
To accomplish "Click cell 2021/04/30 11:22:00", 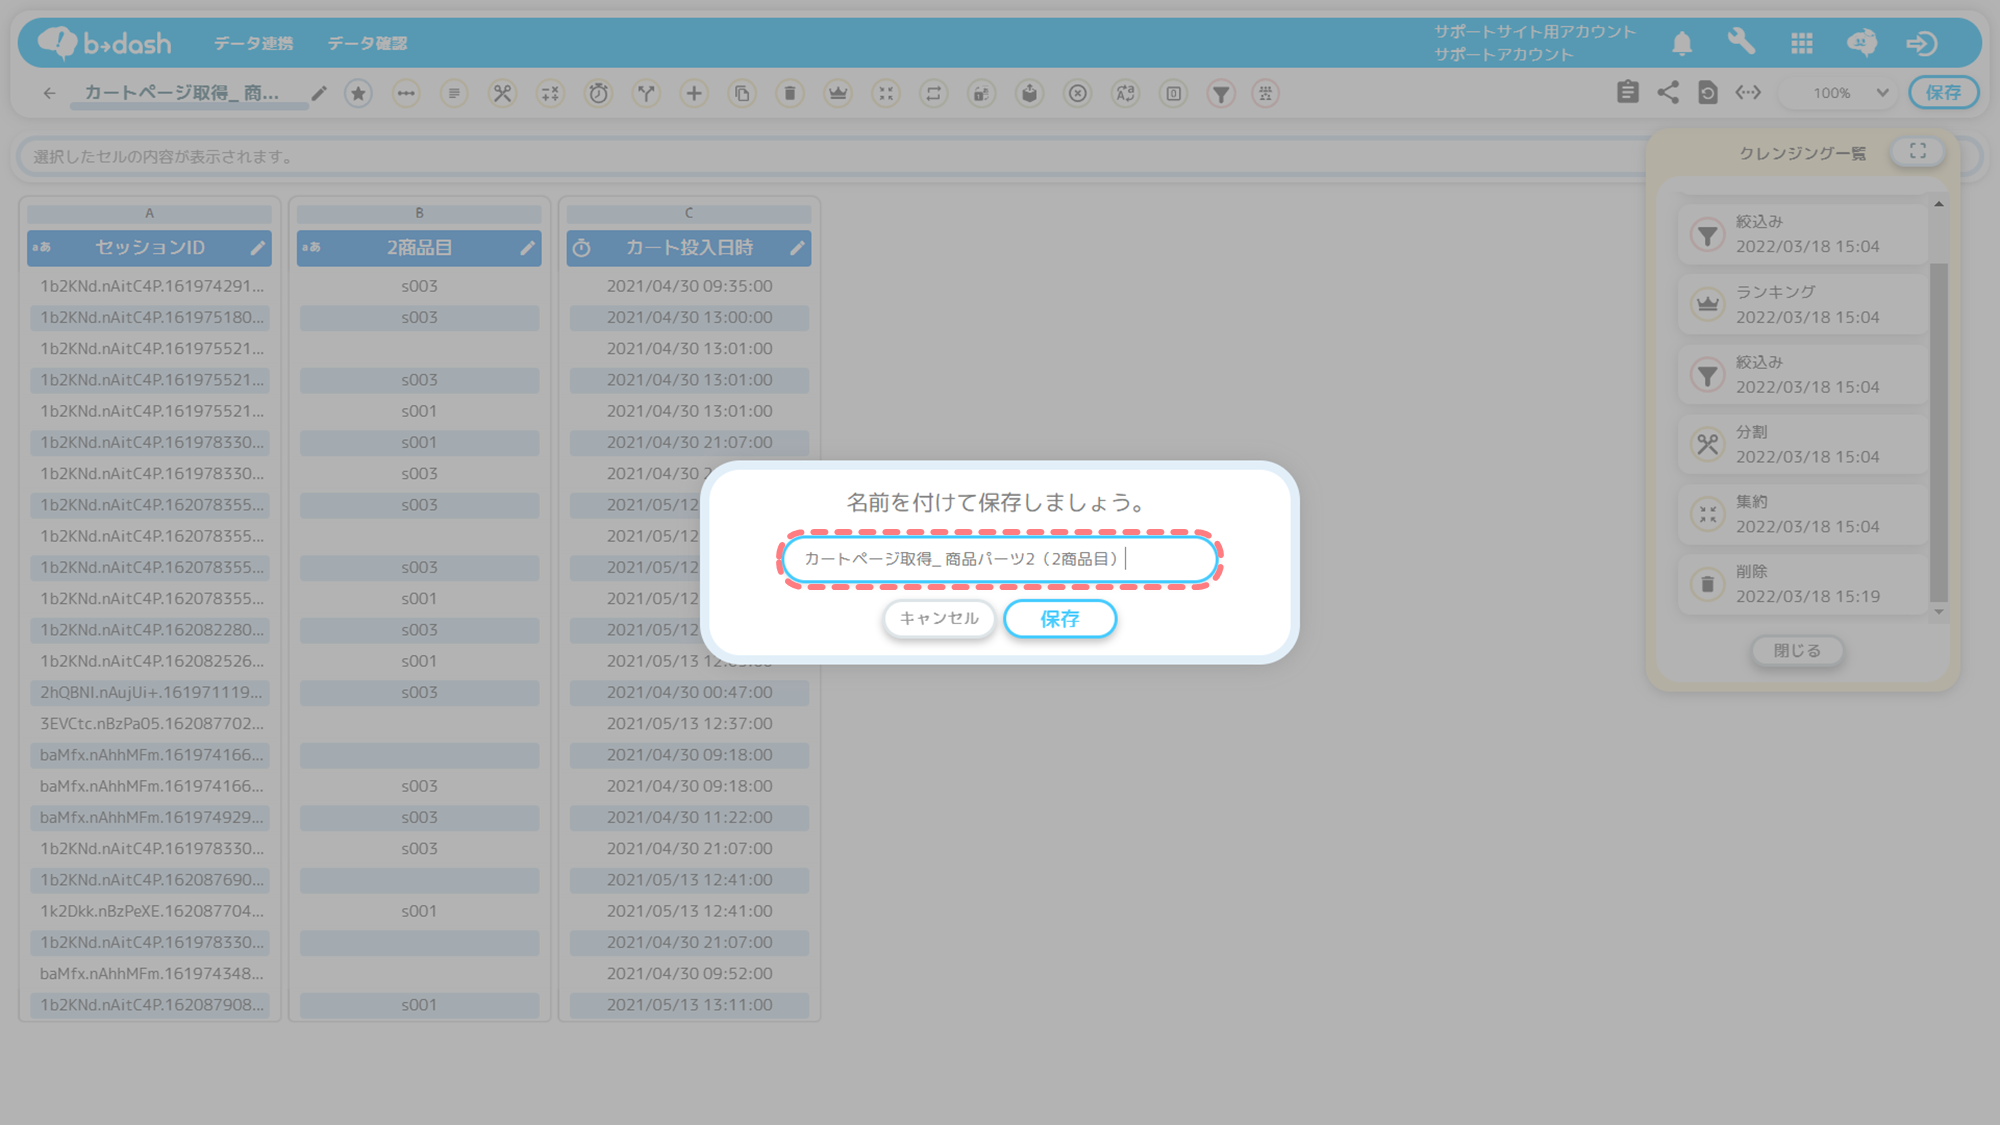I will point(689,817).
